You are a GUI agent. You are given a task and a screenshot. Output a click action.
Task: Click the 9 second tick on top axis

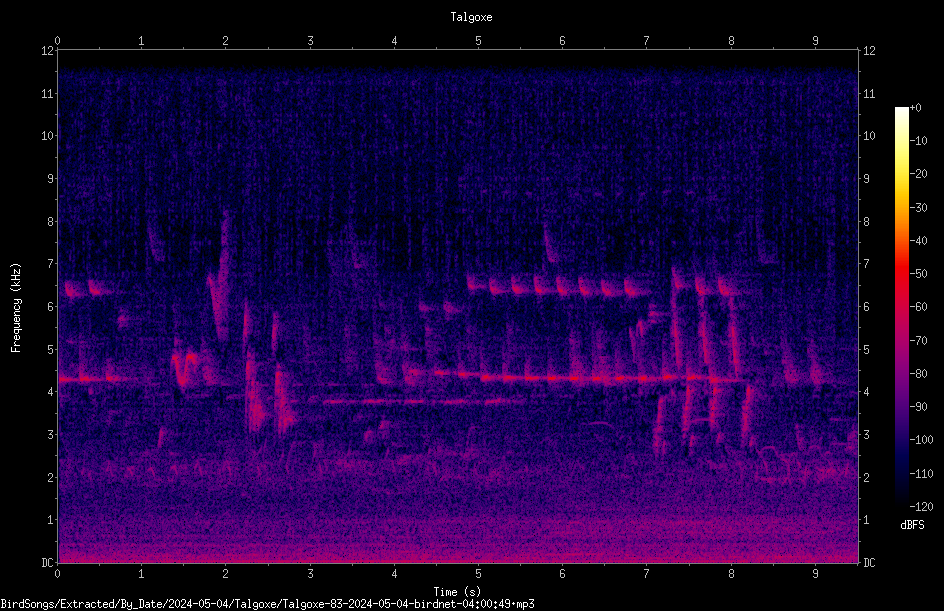coord(815,40)
